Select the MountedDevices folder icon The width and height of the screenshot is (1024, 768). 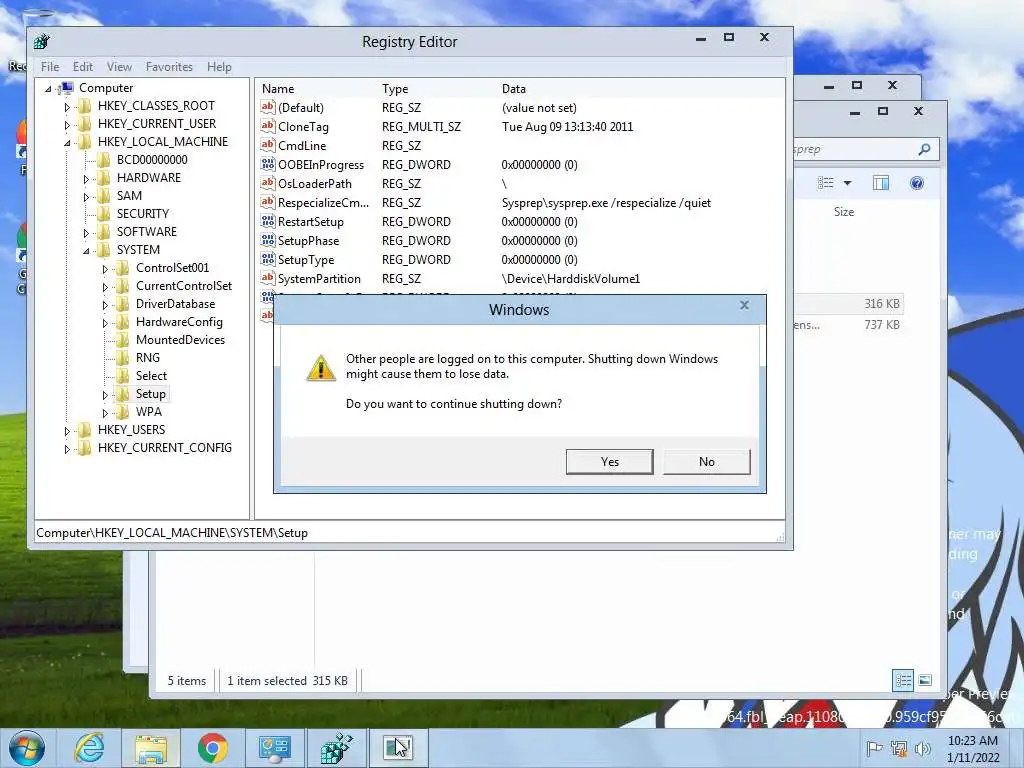(x=122, y=340)
